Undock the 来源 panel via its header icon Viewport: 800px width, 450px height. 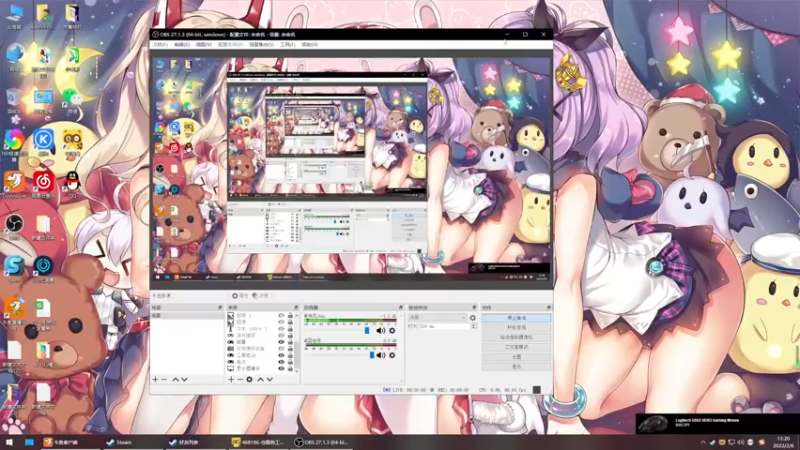(296, 308)
